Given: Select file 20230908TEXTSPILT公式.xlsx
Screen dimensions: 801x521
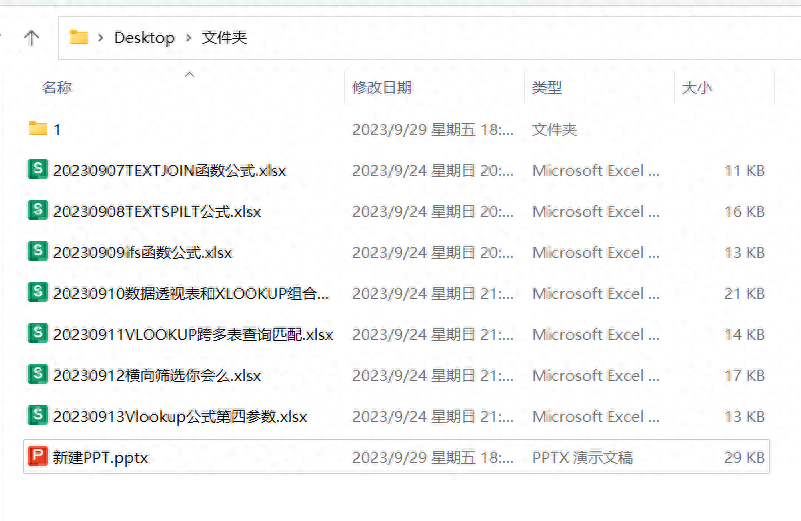Looking at the screenshot, I should 157,211.
